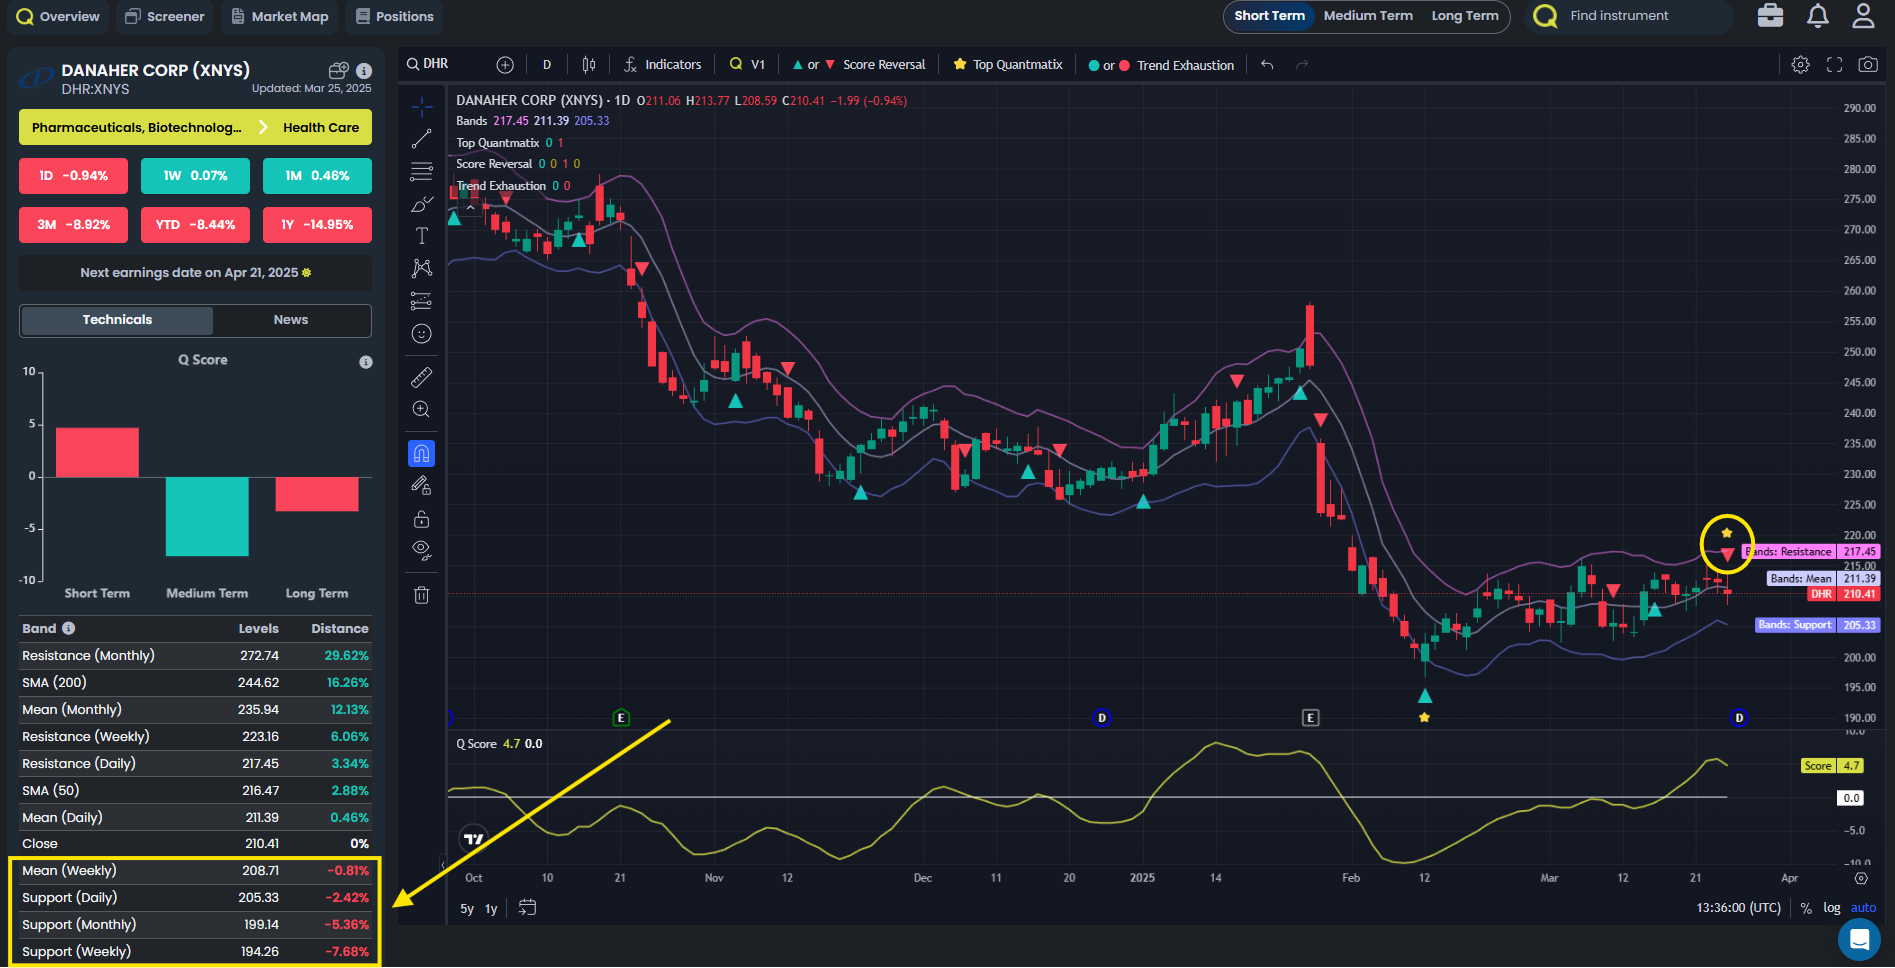Select the 1D -0.94% performance tile

coord(73,176)
